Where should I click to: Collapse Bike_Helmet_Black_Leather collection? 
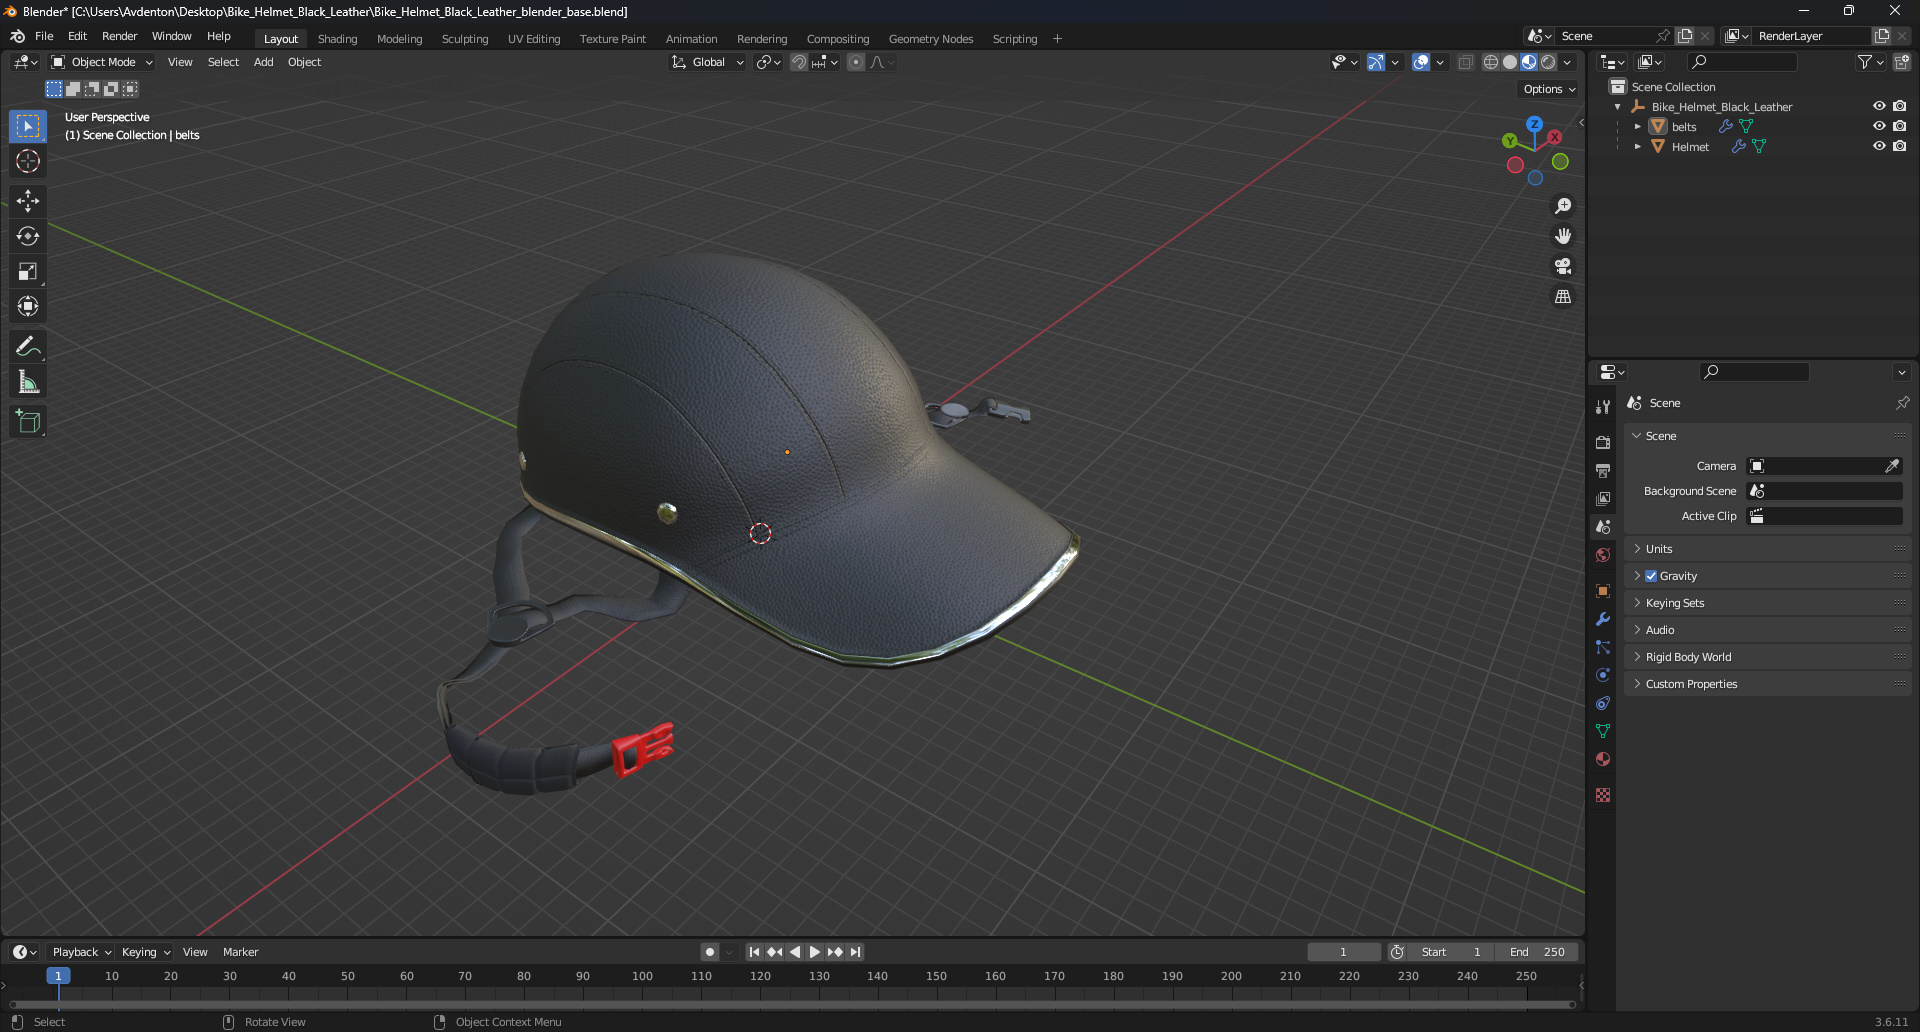[1617, 107]
